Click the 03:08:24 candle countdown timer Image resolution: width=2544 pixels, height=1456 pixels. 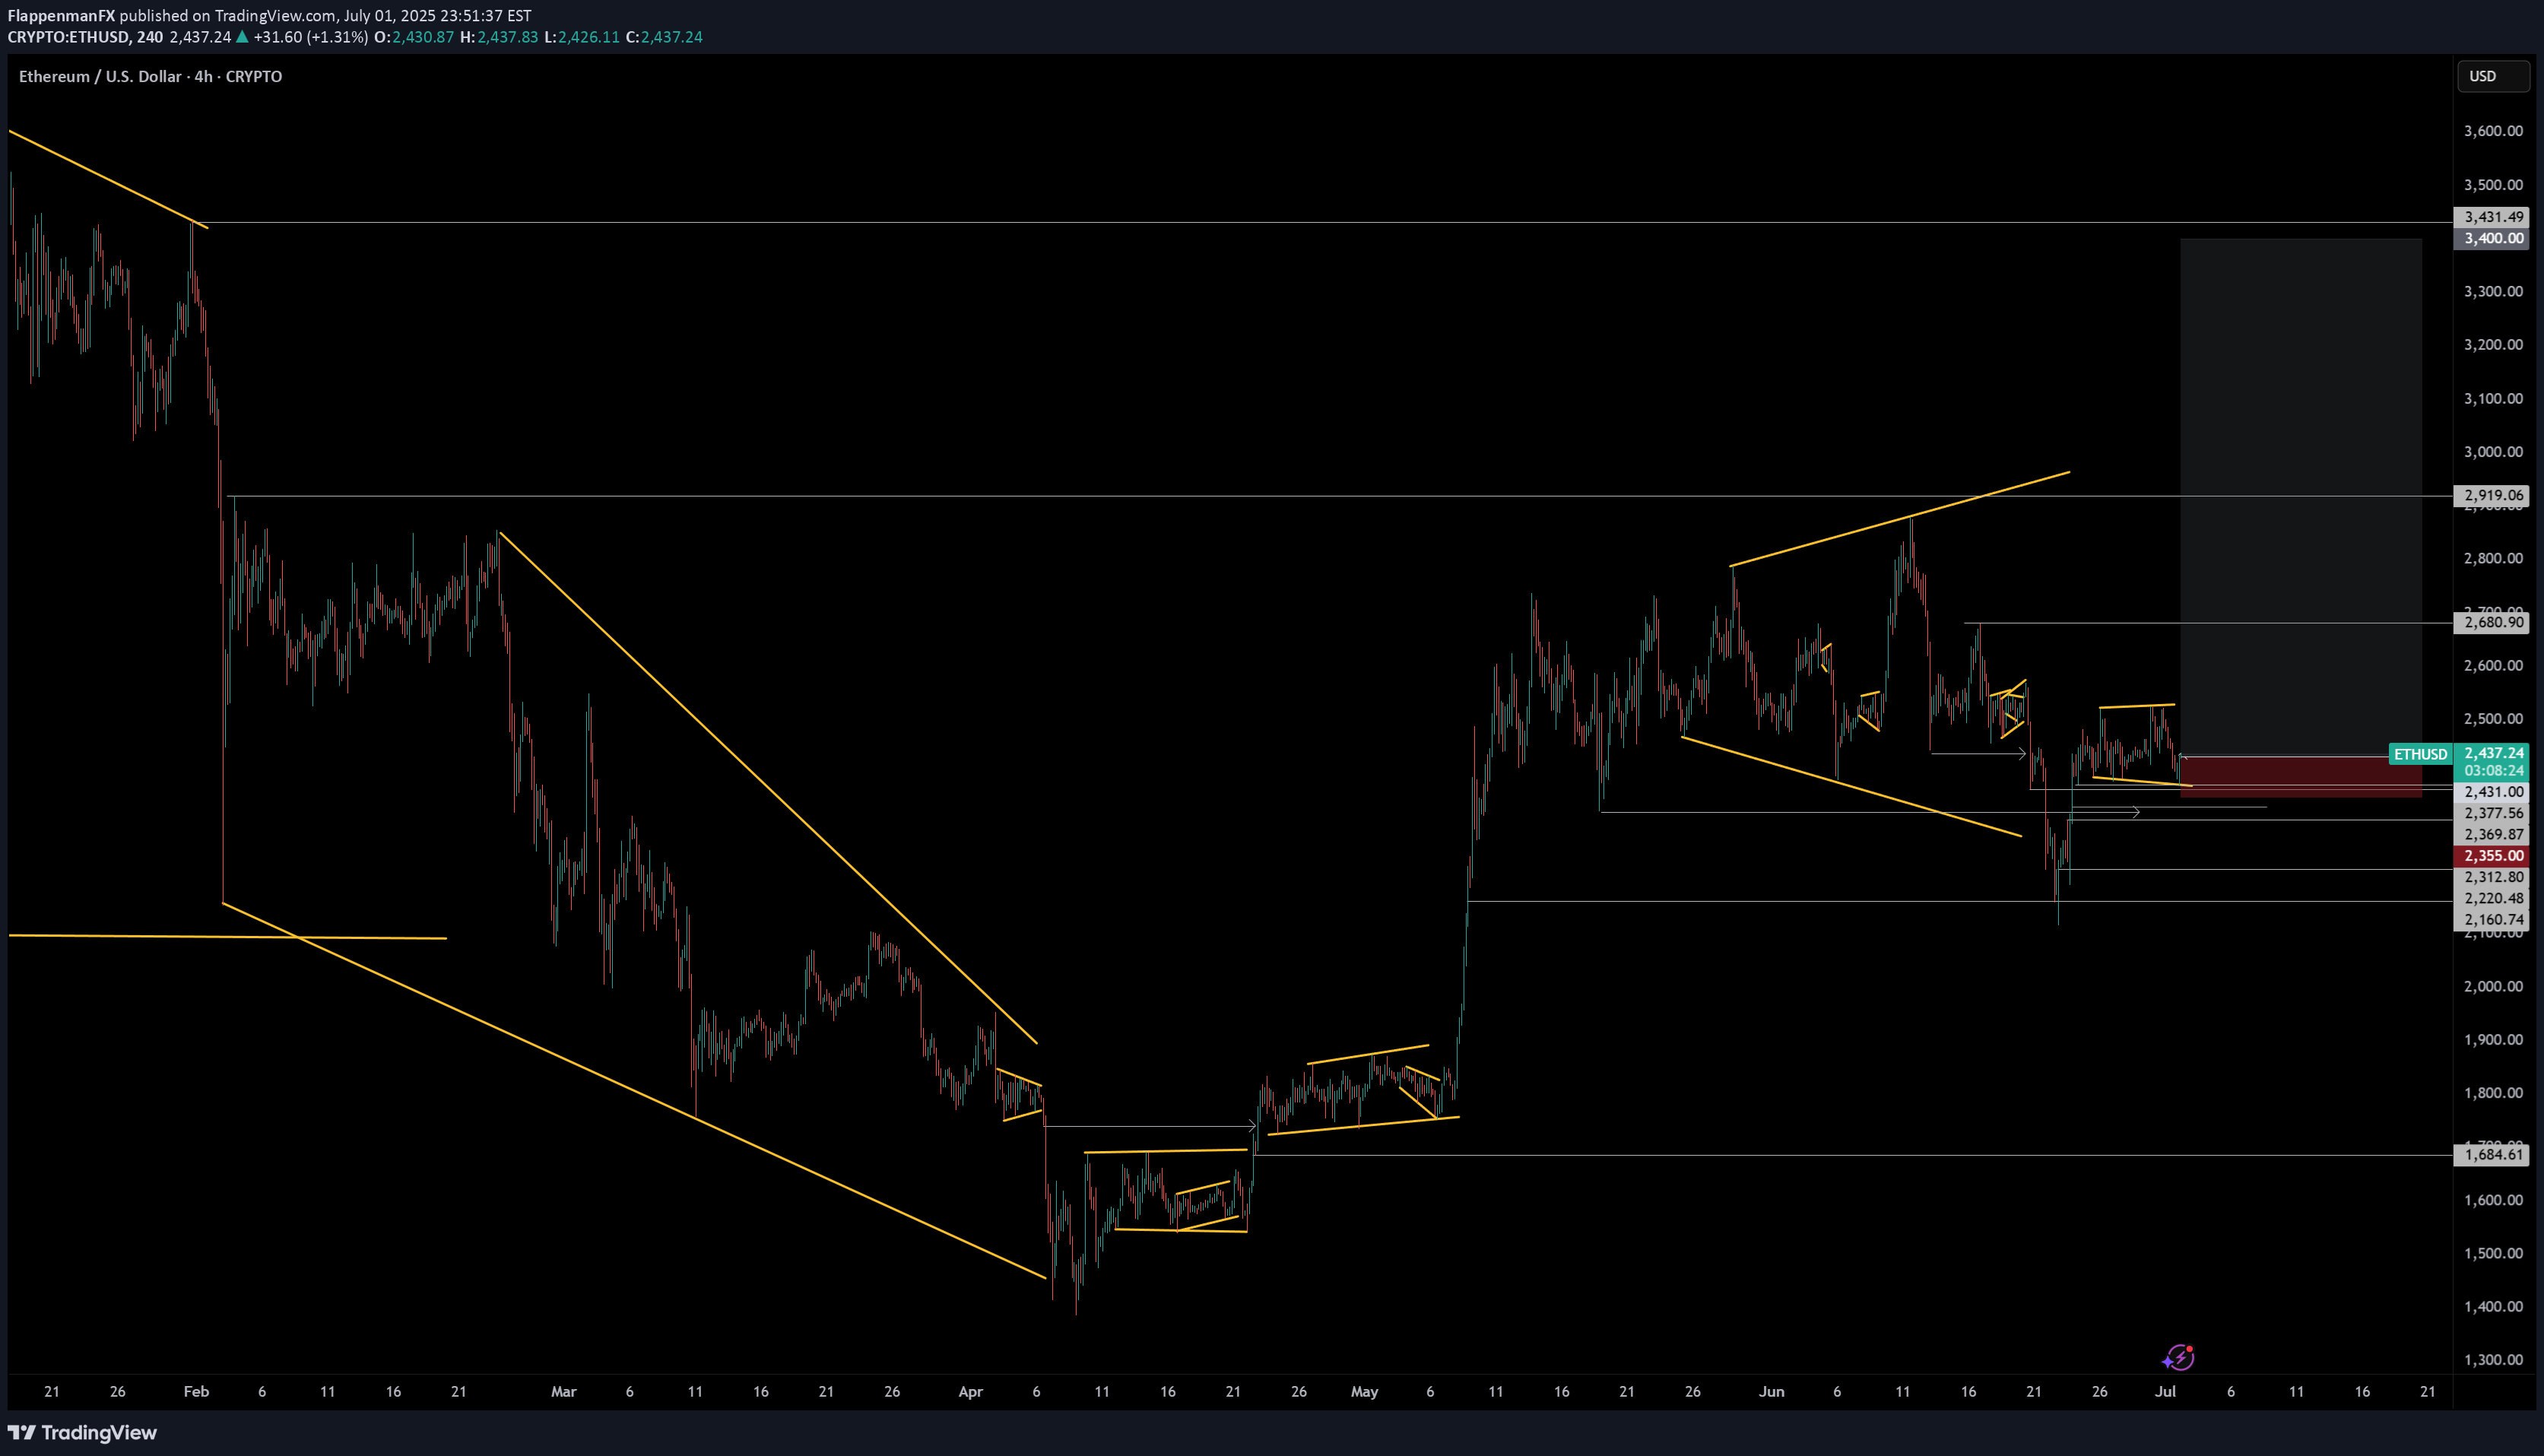tap(2493, 770)
